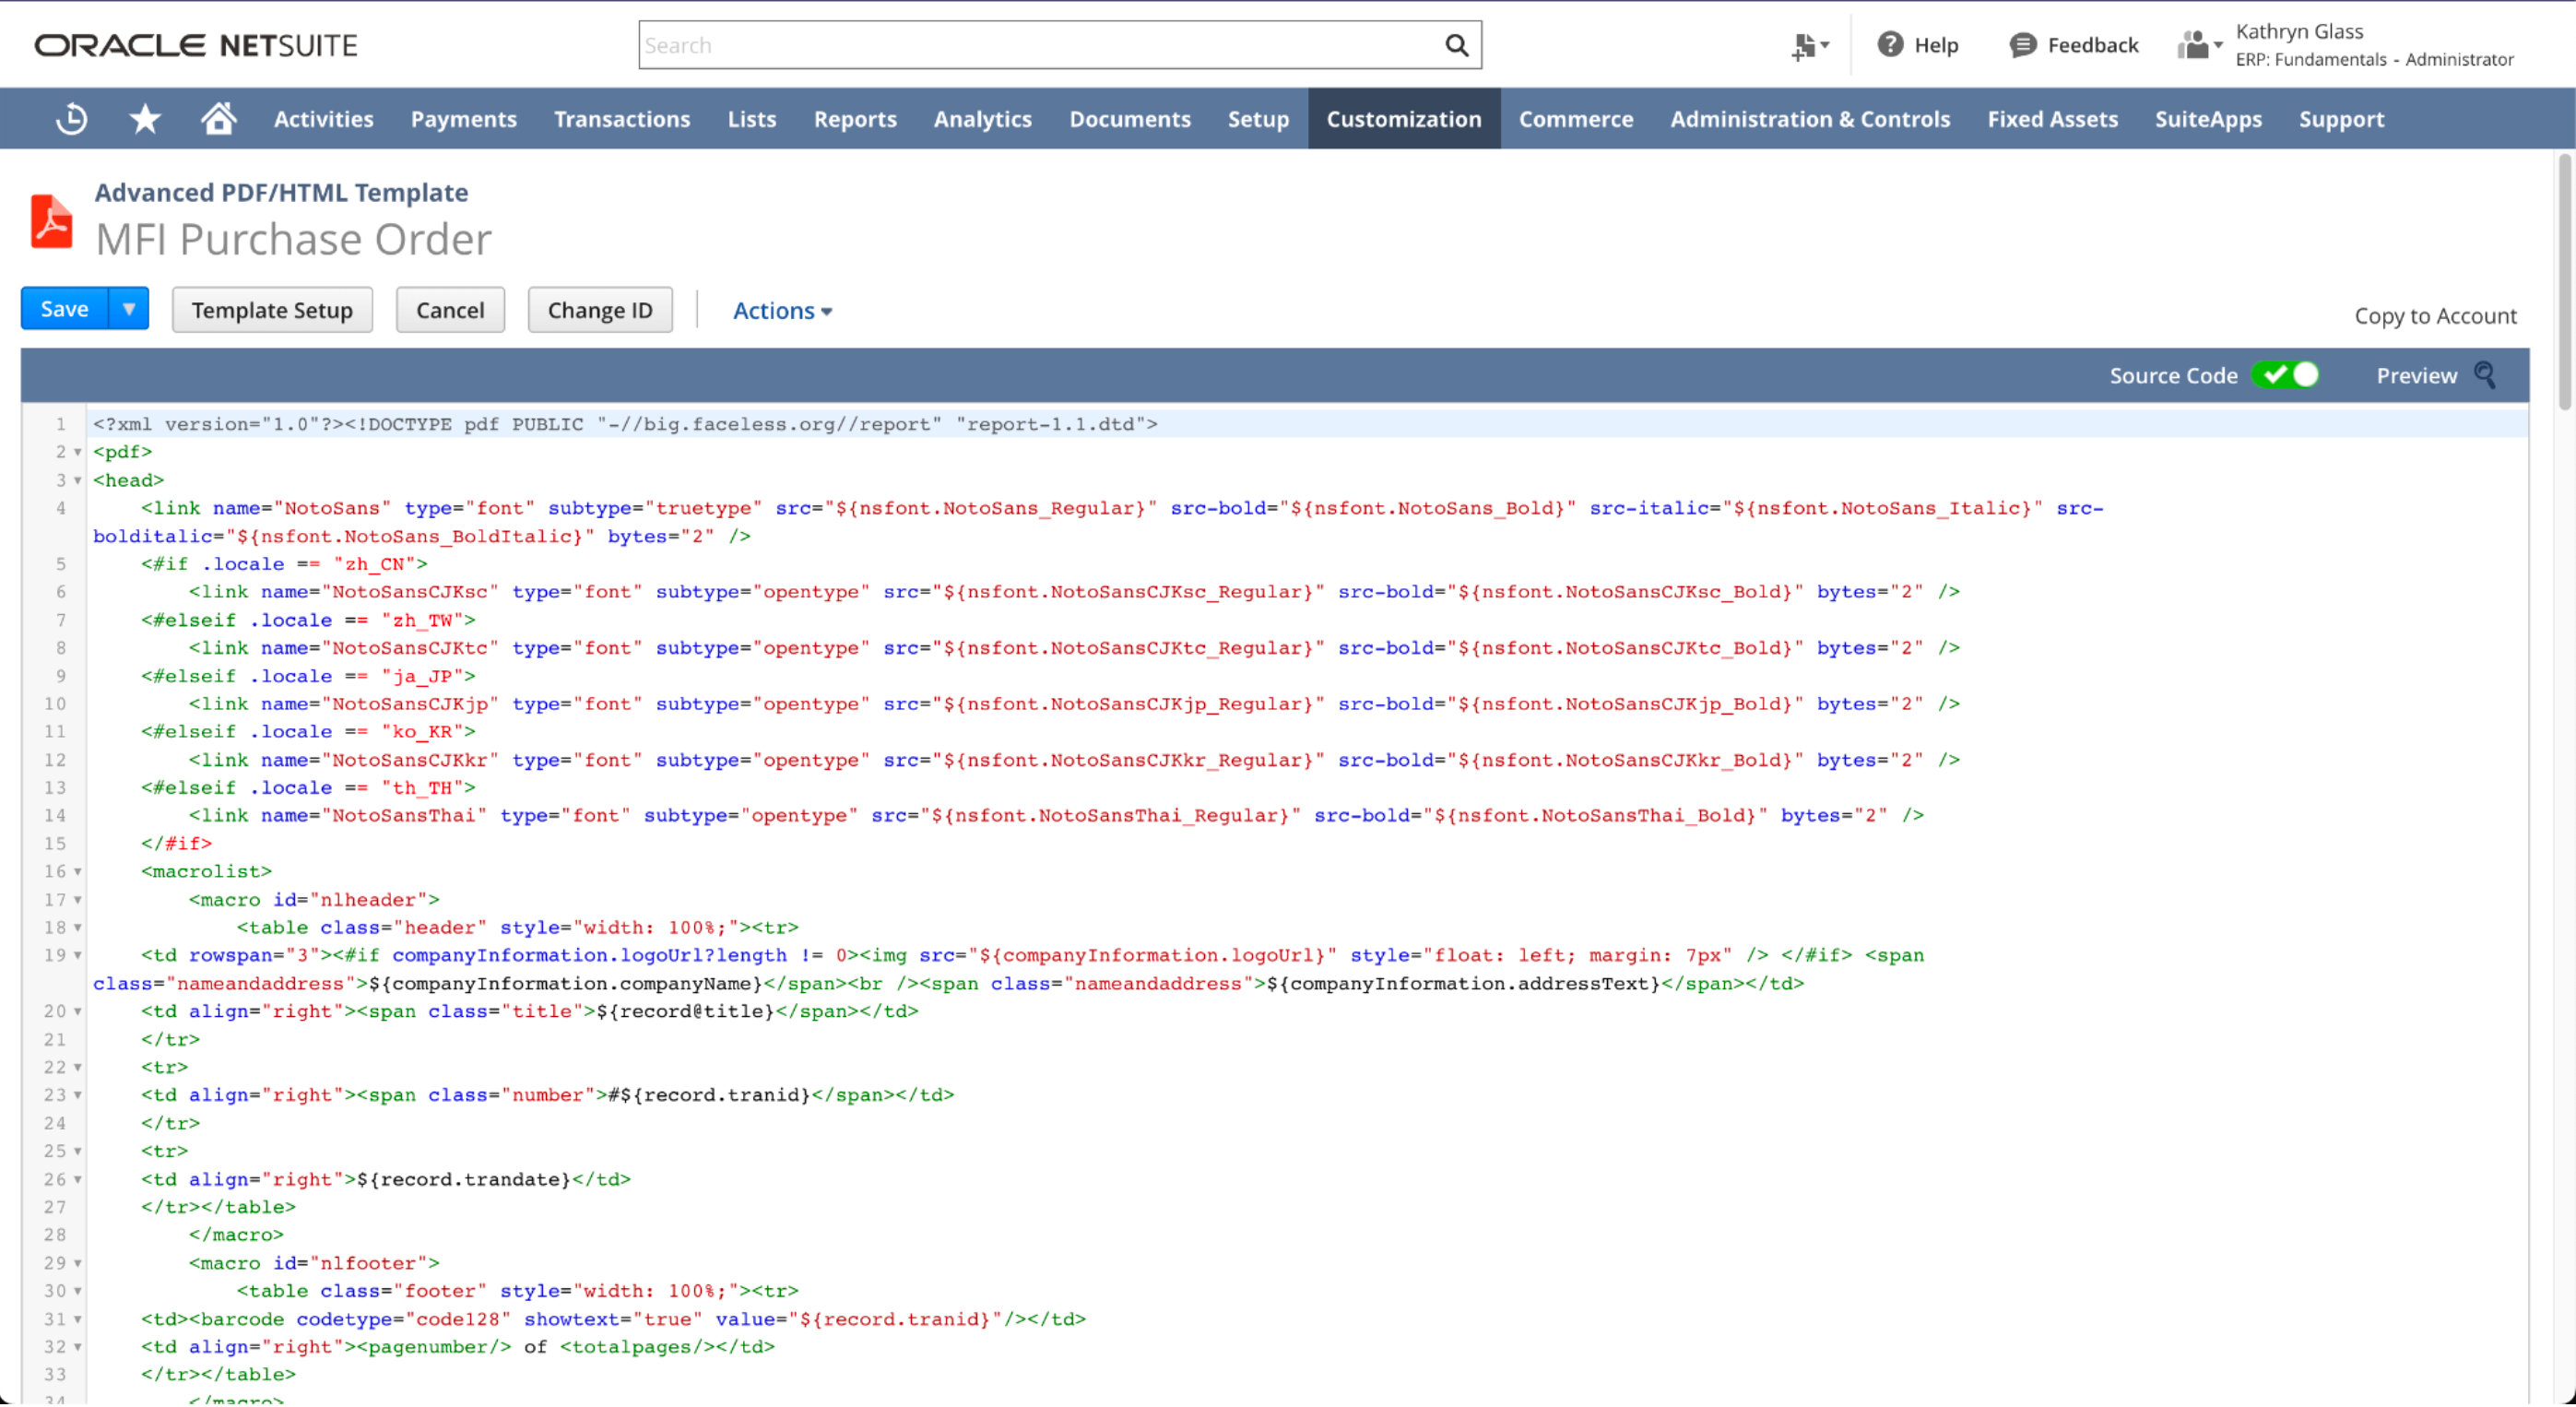Open the Reports menu

coord(855,119)
